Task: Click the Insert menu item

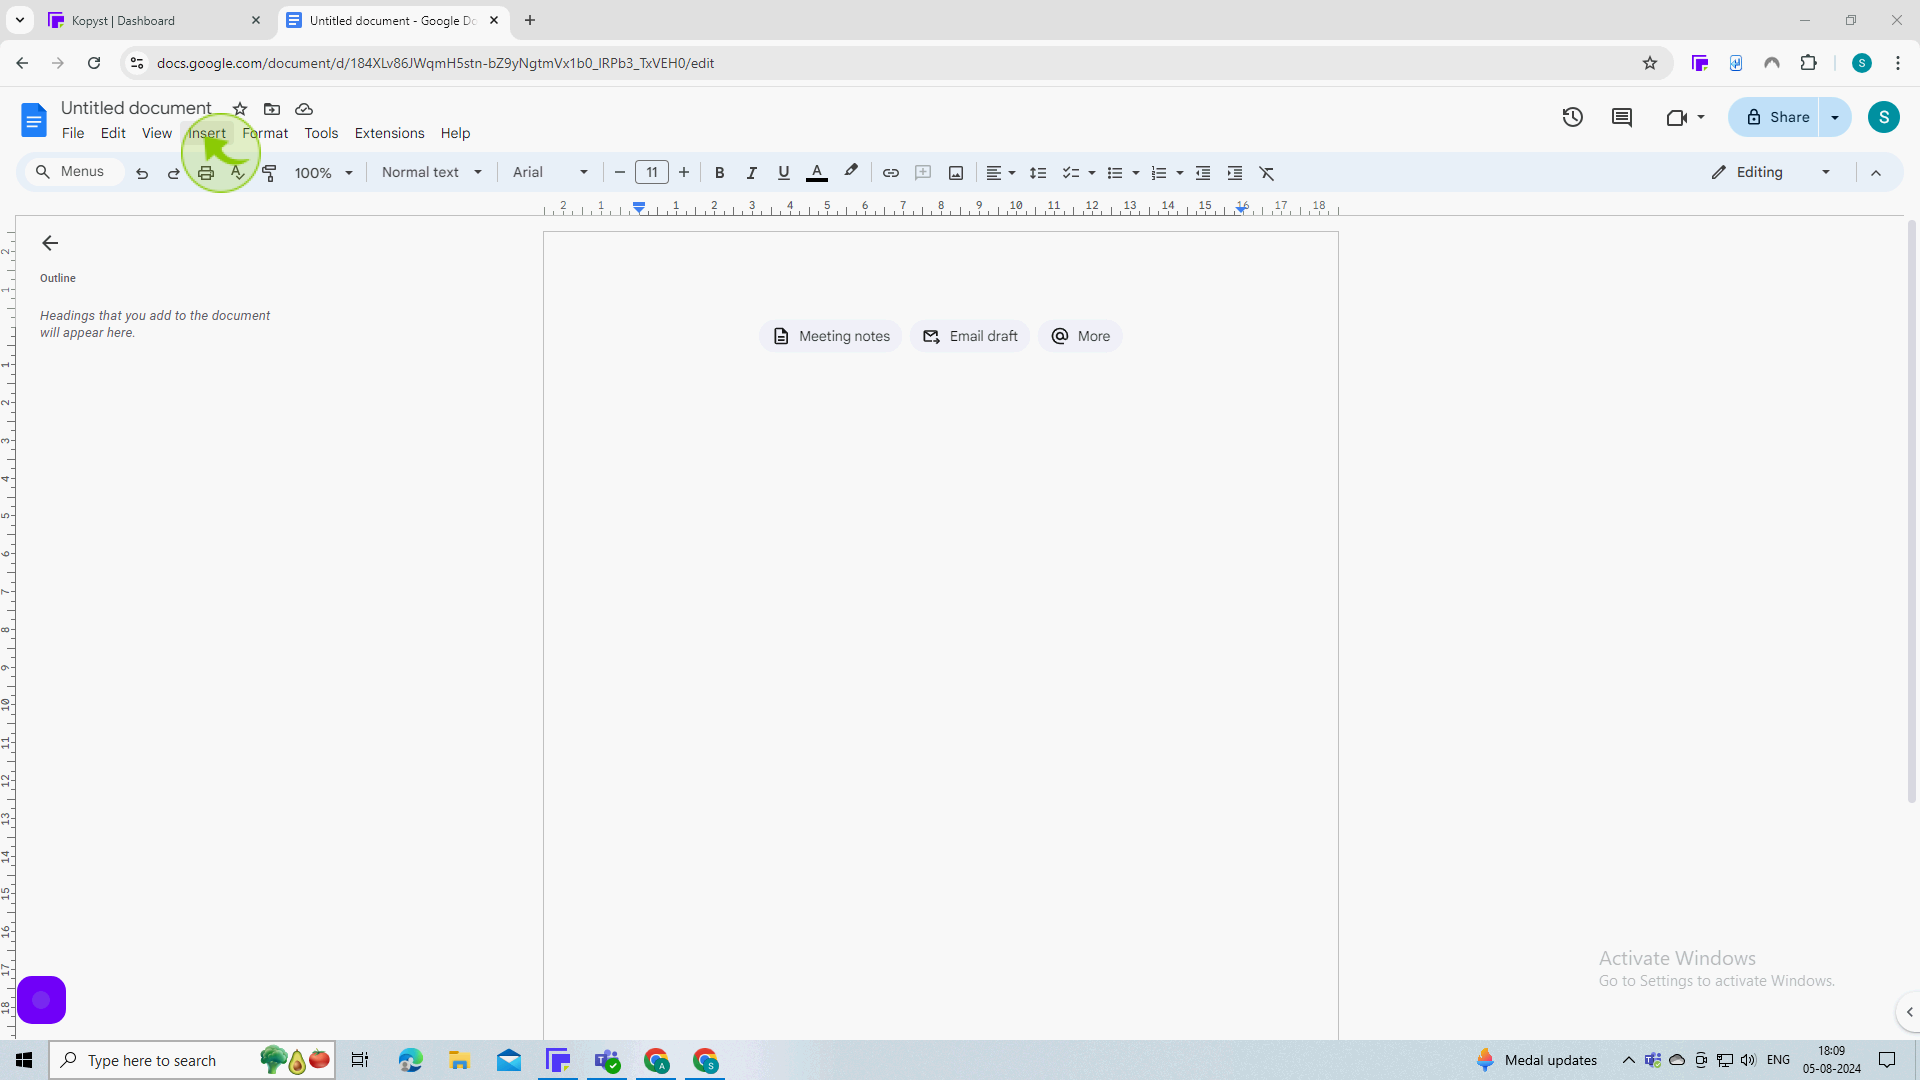Action: pyautogui.click(x=207, y=133)
